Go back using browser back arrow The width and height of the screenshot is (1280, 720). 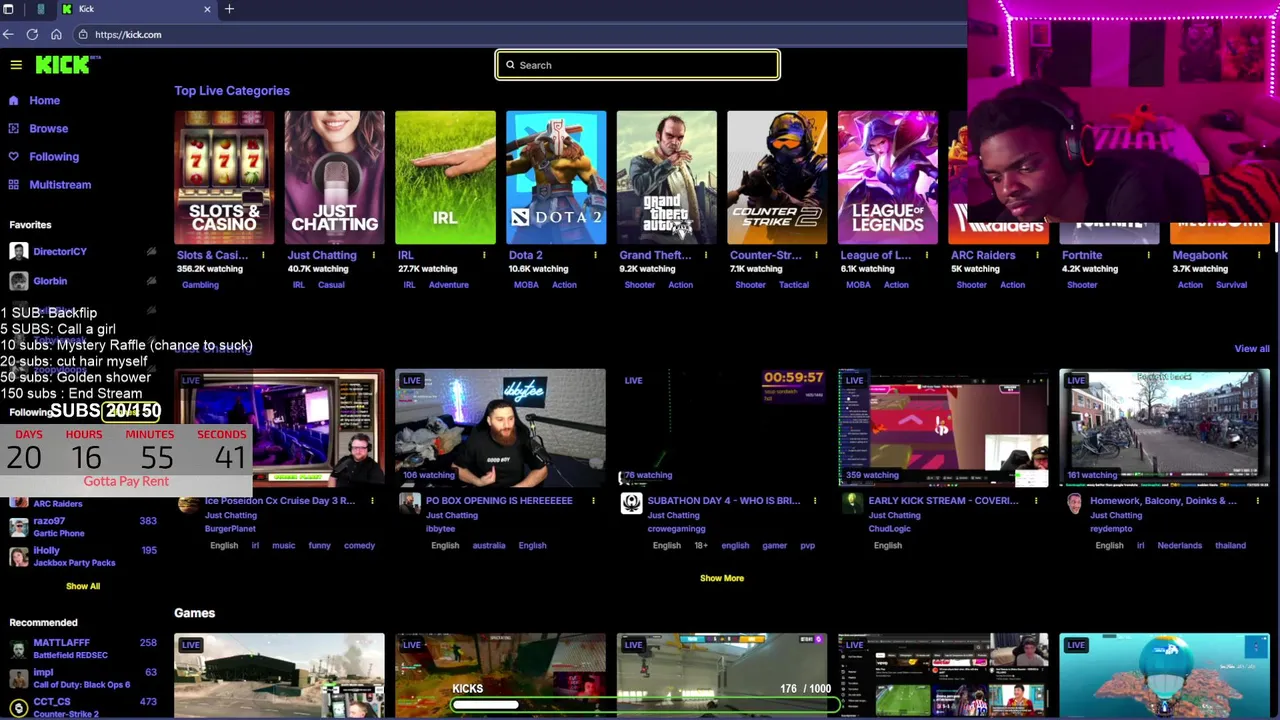(x=8, y=35)
